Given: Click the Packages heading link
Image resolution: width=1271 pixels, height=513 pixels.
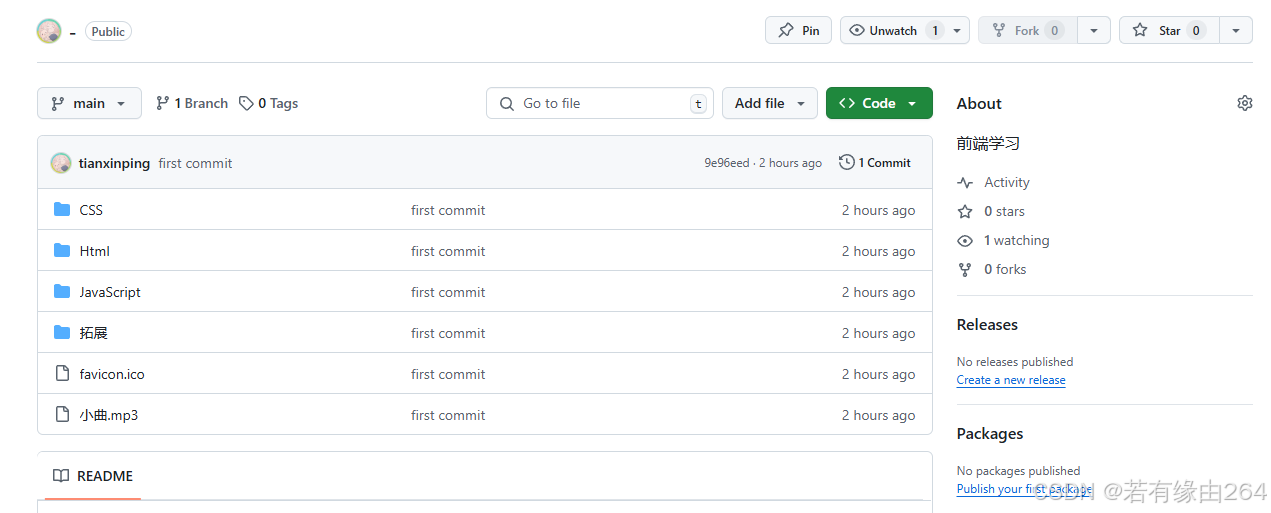Looking at the screenshot, I should point(990,433).
